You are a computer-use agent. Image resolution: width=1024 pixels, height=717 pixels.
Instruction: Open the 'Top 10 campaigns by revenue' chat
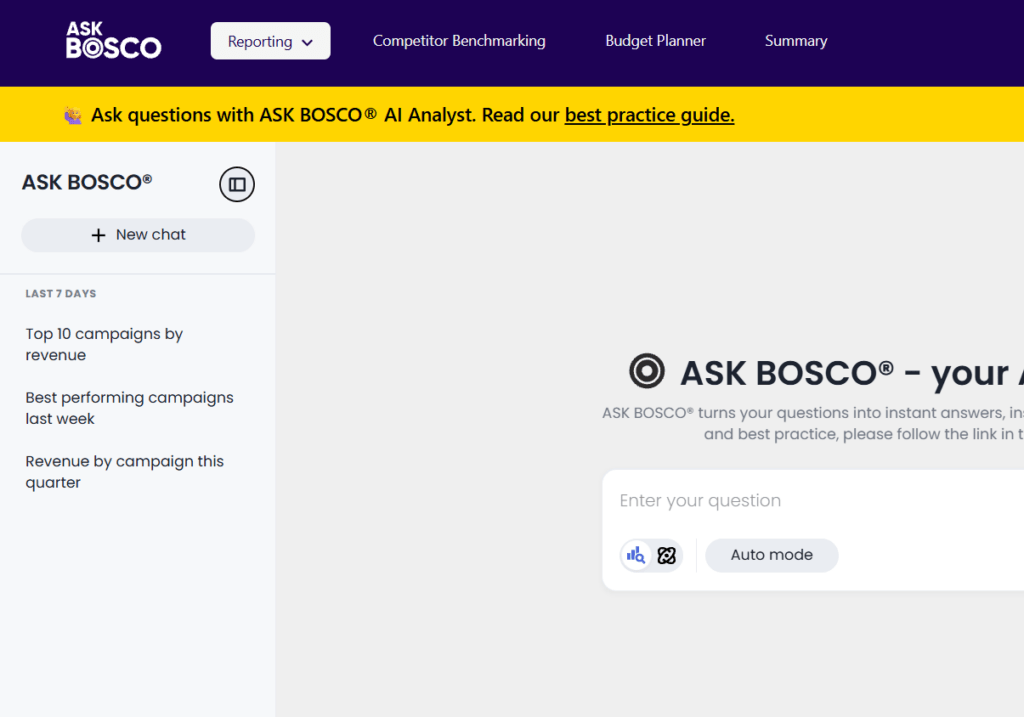pyautogui.click(x=104, y=344)
